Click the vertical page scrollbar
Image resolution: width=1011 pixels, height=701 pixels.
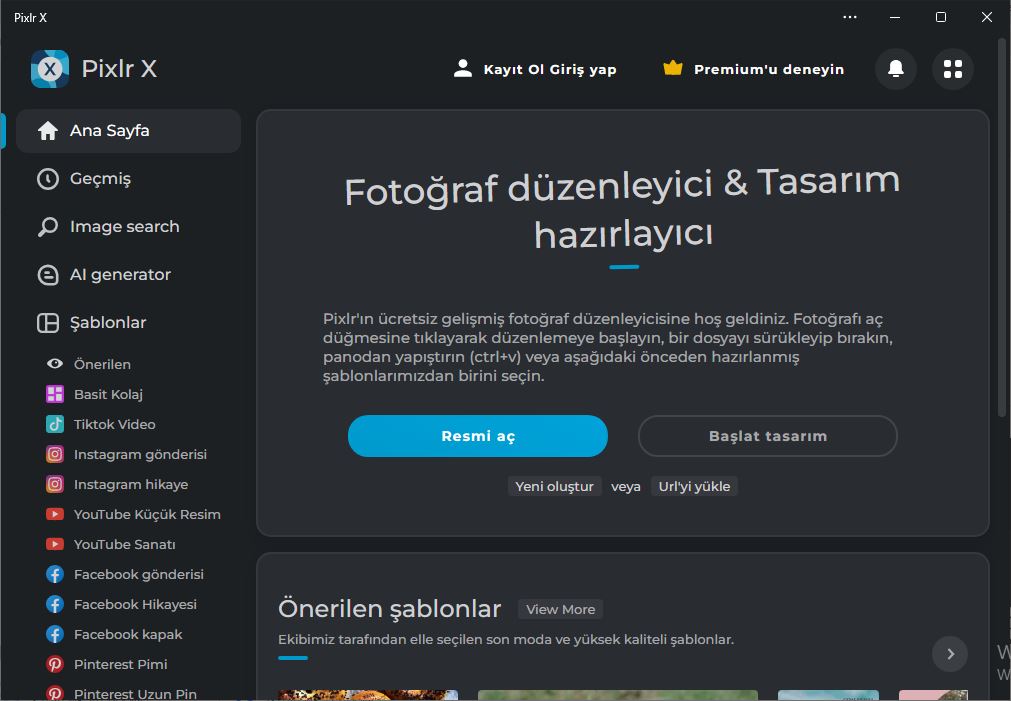[x=1002, y=226]
